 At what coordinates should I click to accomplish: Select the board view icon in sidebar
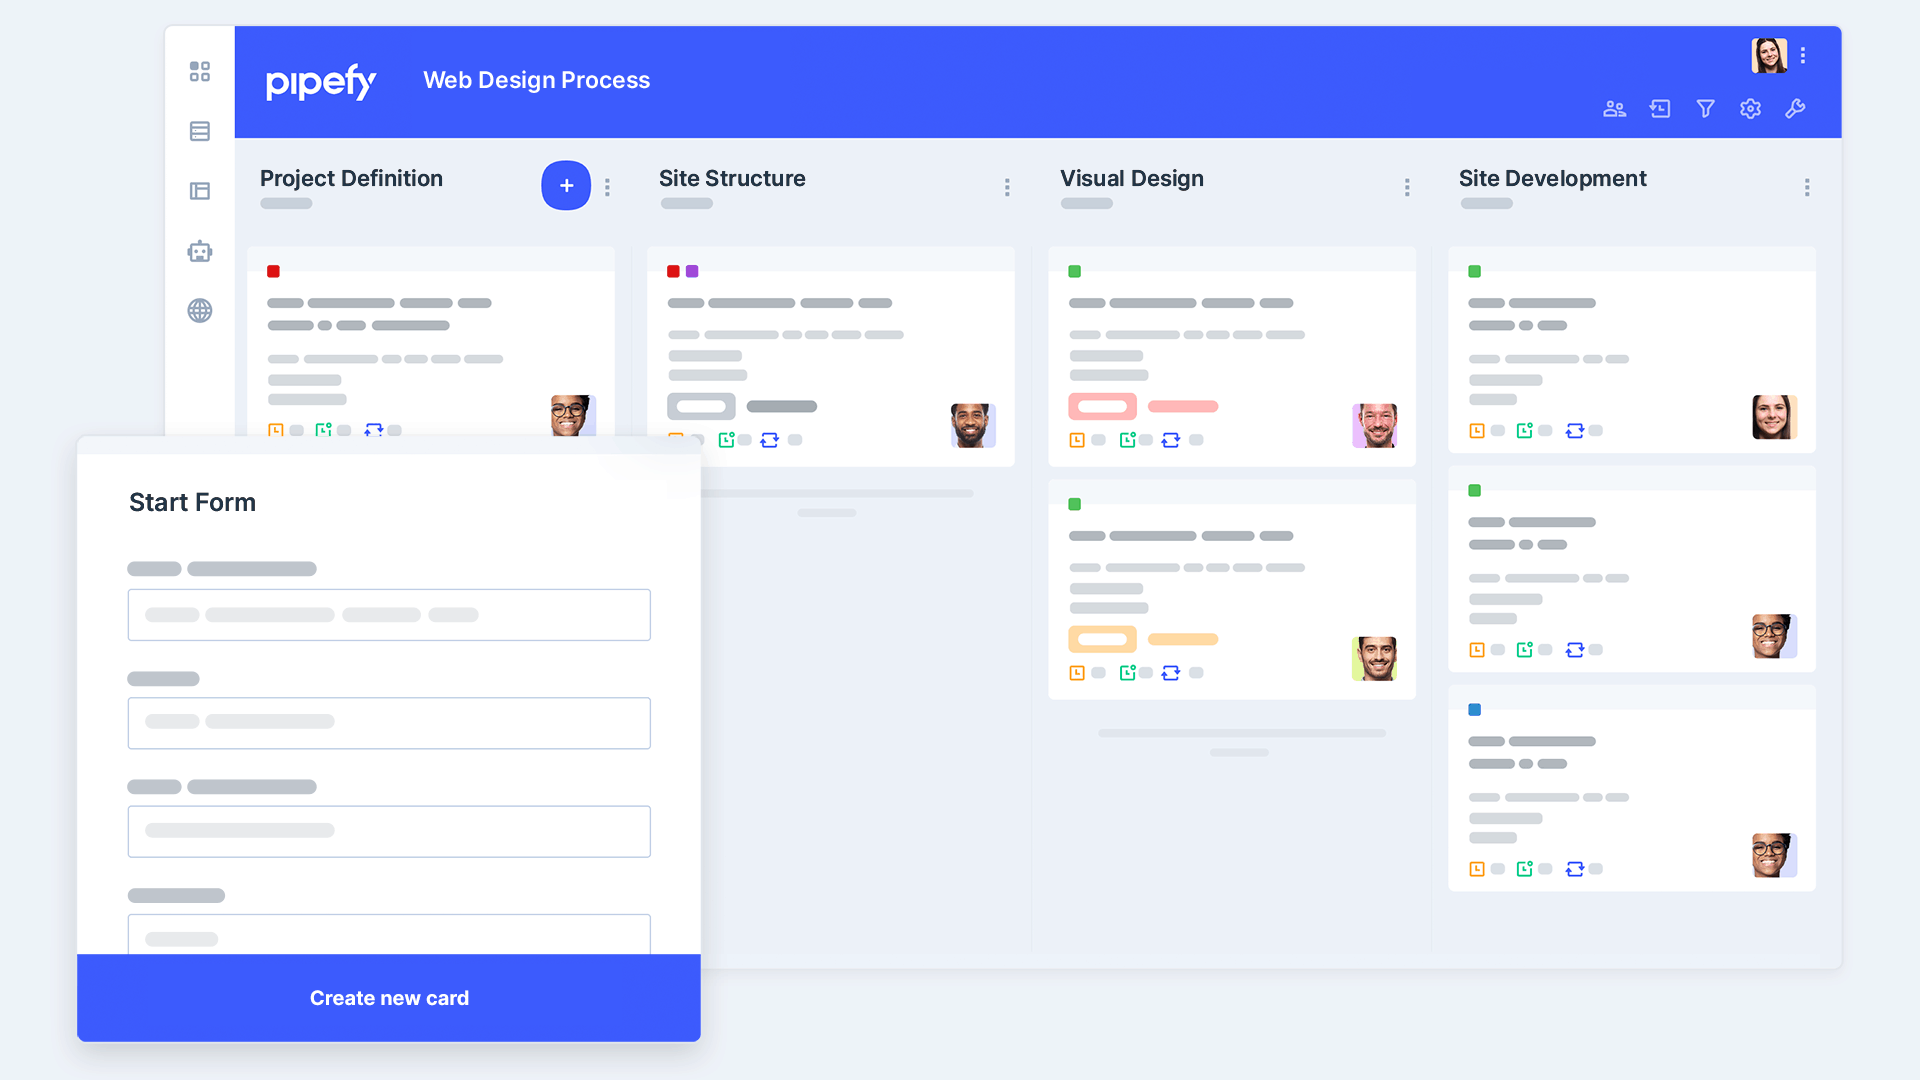point(200,71)
